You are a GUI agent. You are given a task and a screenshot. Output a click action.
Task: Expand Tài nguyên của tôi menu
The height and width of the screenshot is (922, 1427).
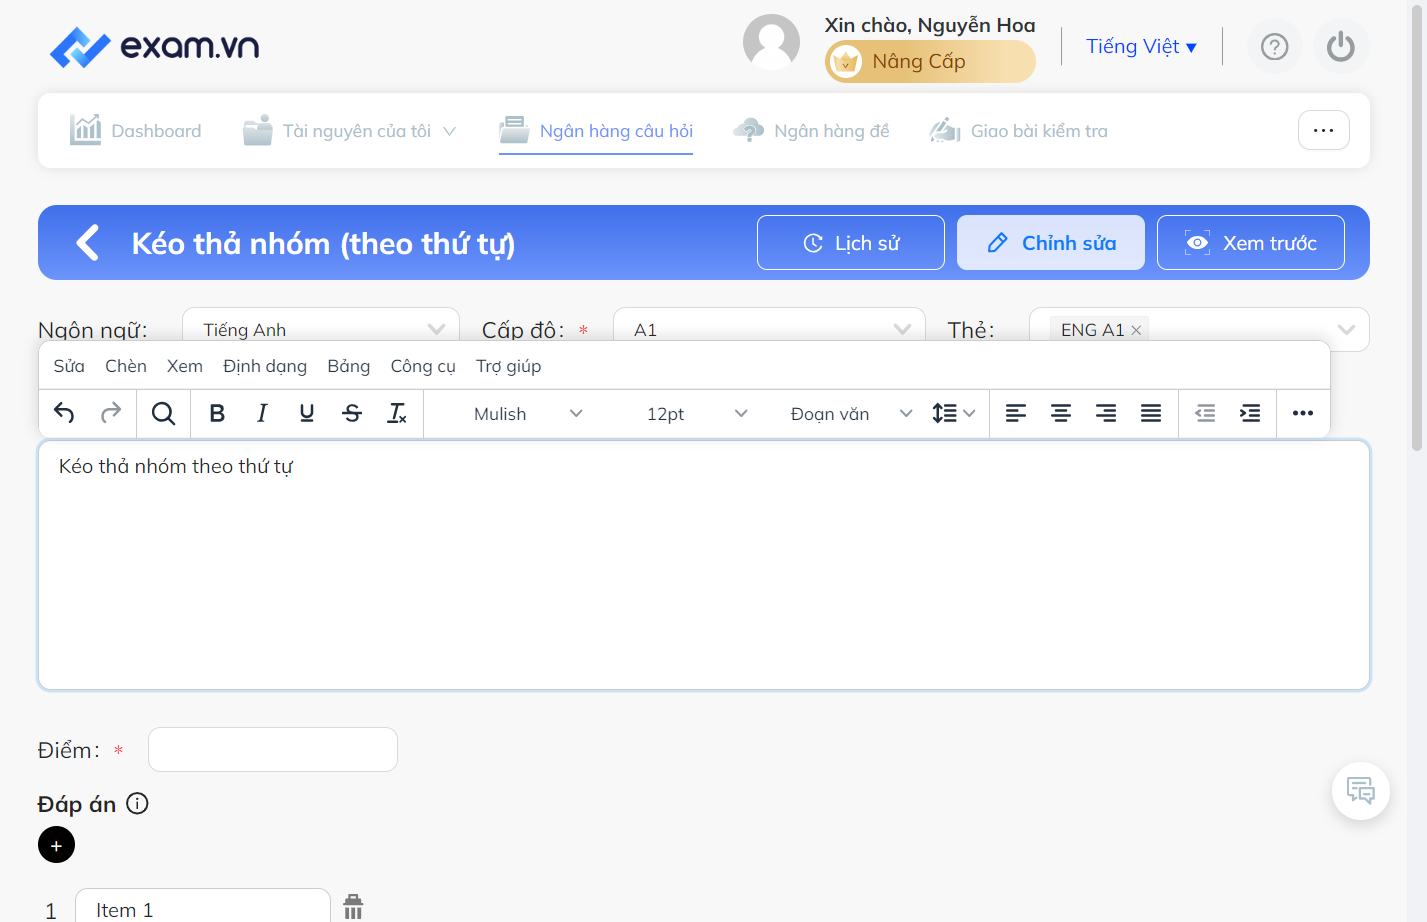click(x=349, y=131)
